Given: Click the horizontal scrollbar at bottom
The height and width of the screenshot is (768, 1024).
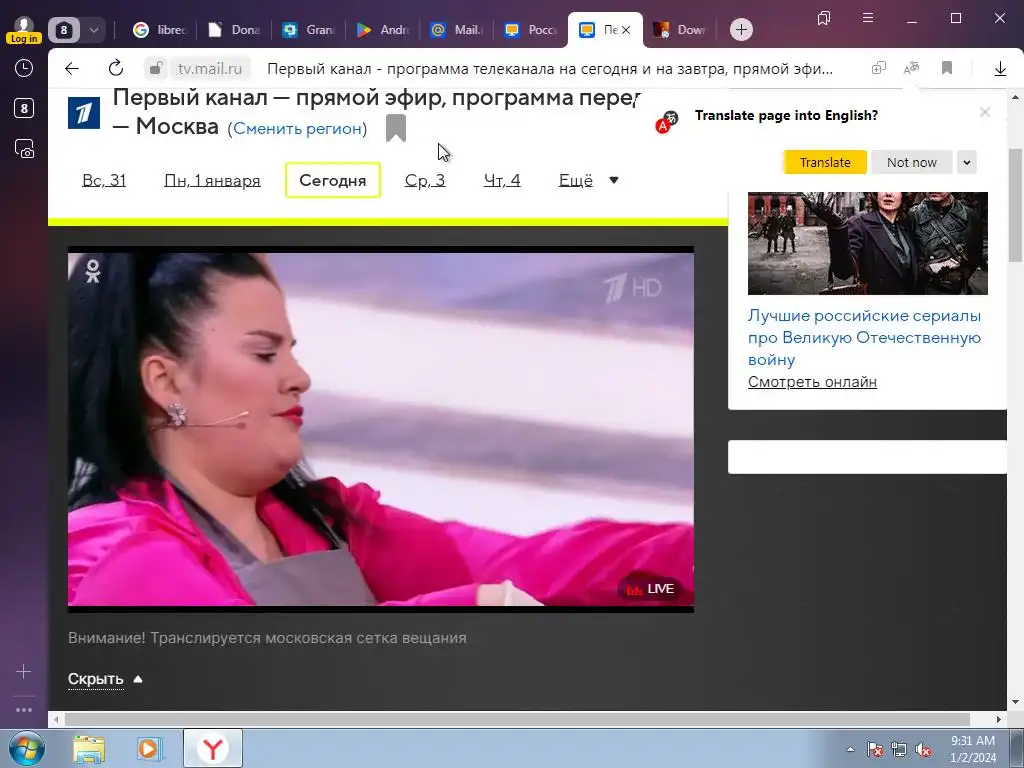Looking at the screenshot, I should click(x=517, y=719).
